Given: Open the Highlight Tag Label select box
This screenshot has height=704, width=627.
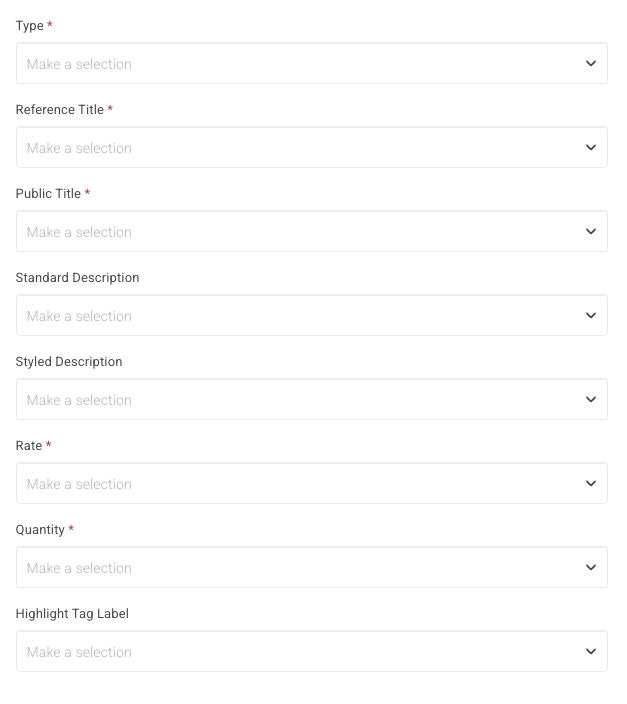Looking at the screenshot, I should [312, 651].
